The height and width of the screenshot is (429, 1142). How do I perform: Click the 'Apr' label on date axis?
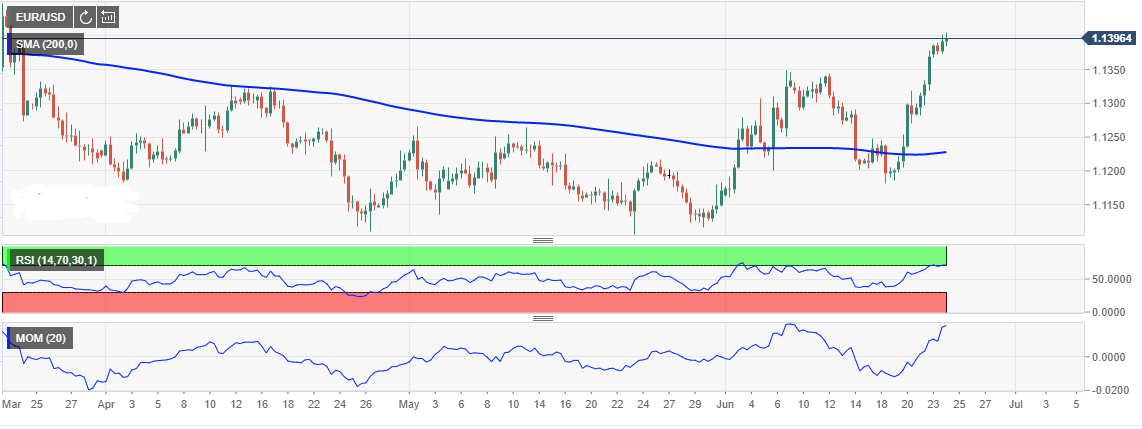point(107,405)
